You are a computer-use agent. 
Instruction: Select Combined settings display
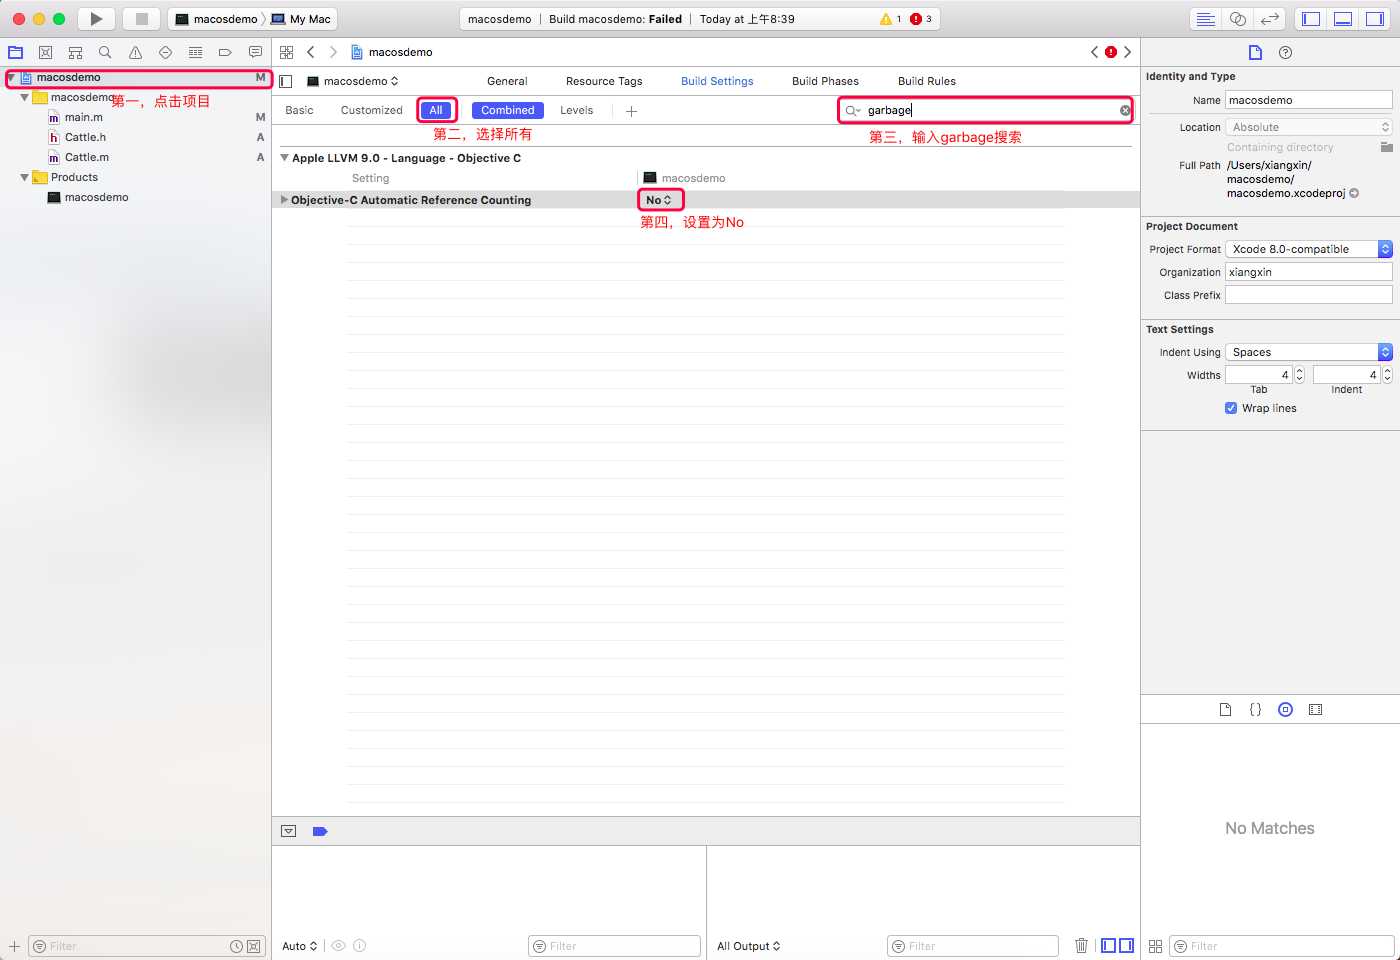508,110
